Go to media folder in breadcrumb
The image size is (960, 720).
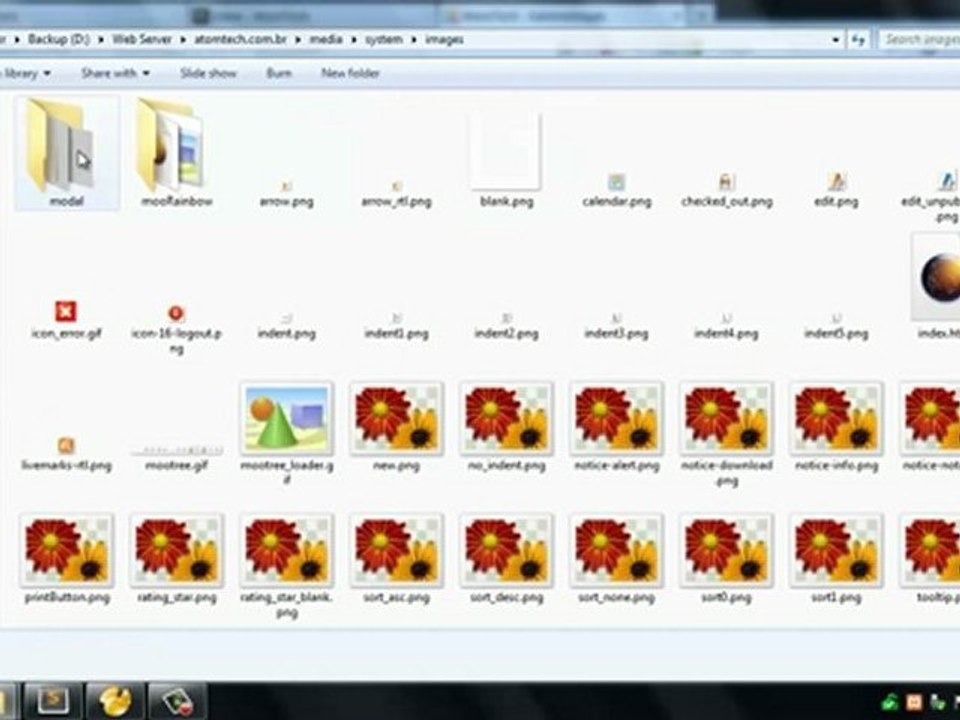click(326, 39)
